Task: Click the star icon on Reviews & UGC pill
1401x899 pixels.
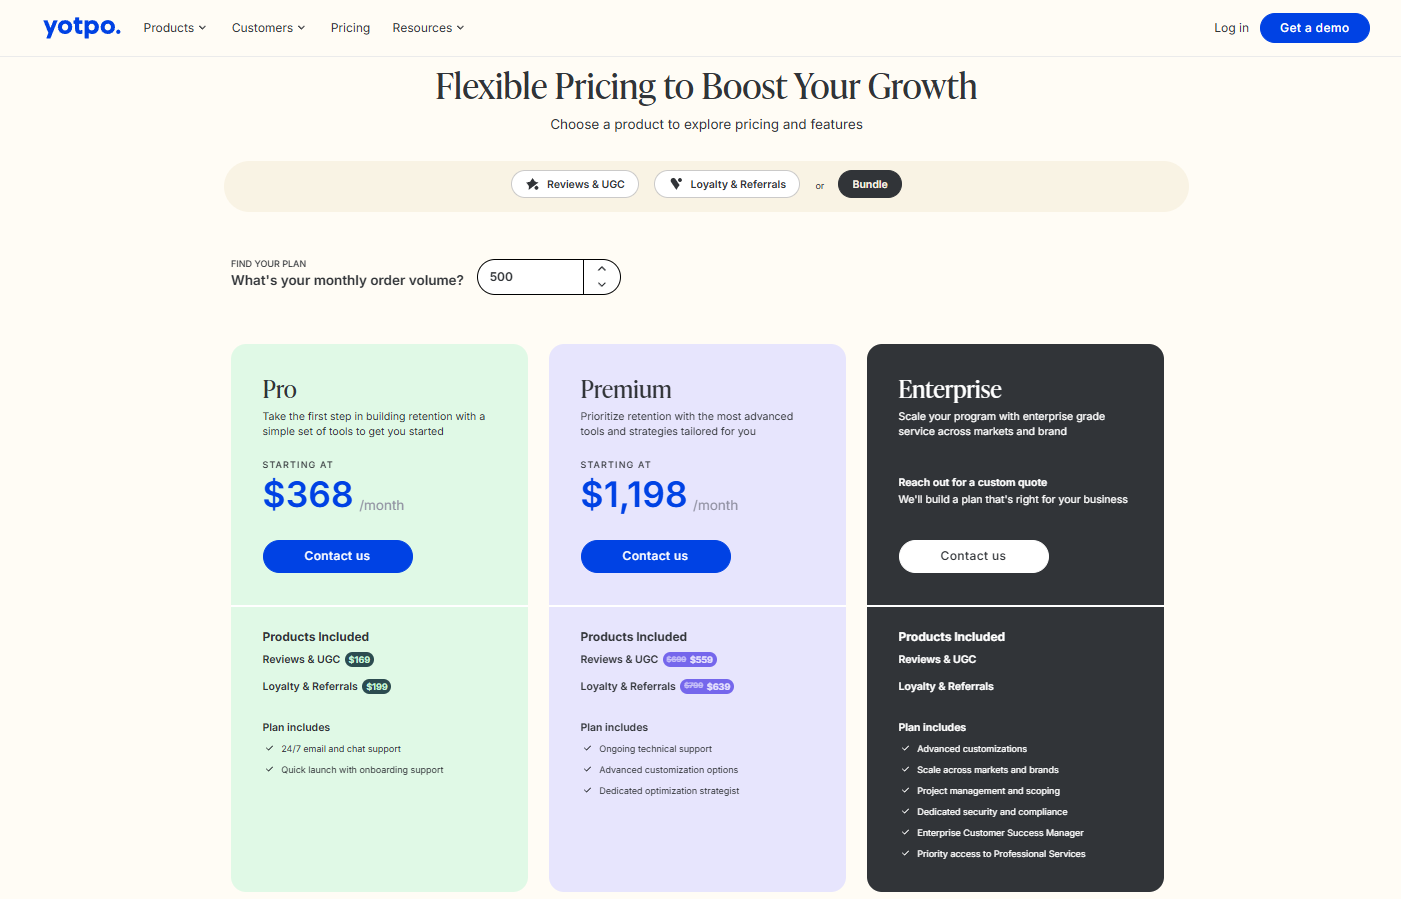Action: point(530,184)
